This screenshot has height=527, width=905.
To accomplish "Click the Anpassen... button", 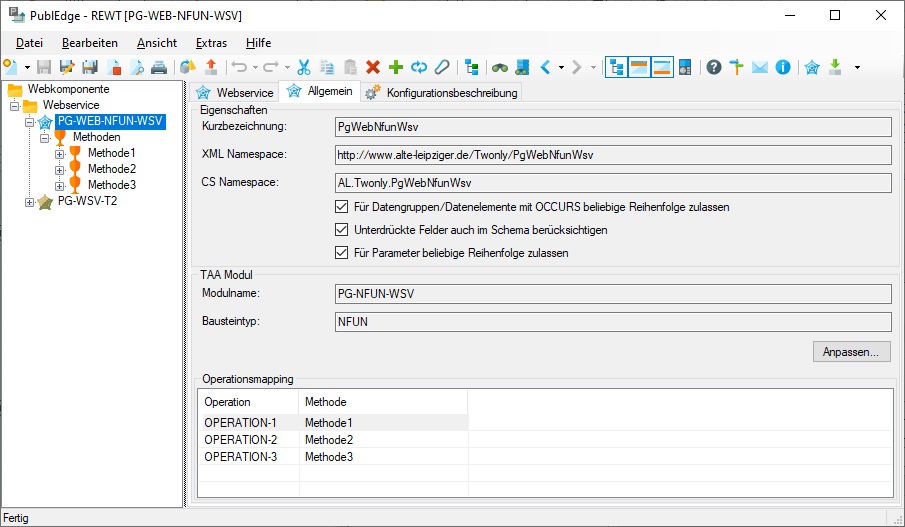I will [850, 352].
